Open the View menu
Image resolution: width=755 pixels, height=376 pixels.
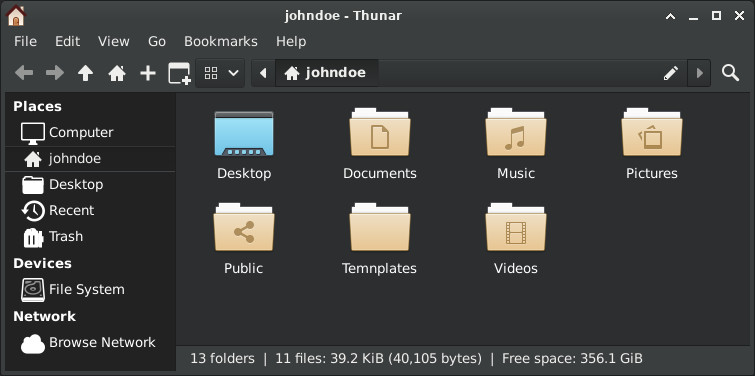pos(114,41)
